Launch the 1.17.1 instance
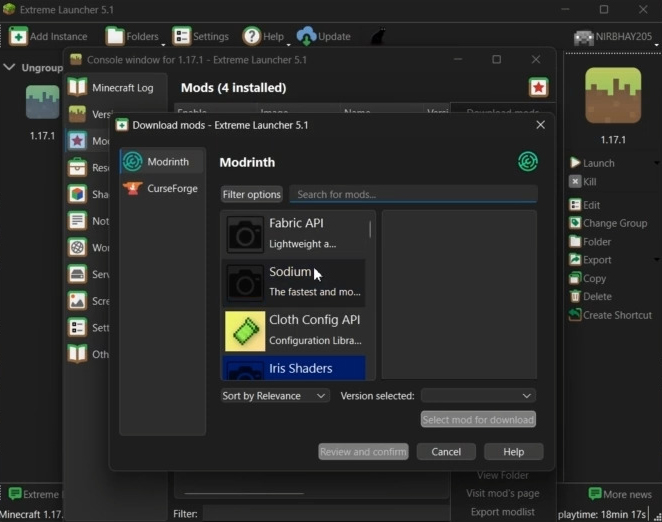This screenshot has width=662, height=522. point(592,163)
